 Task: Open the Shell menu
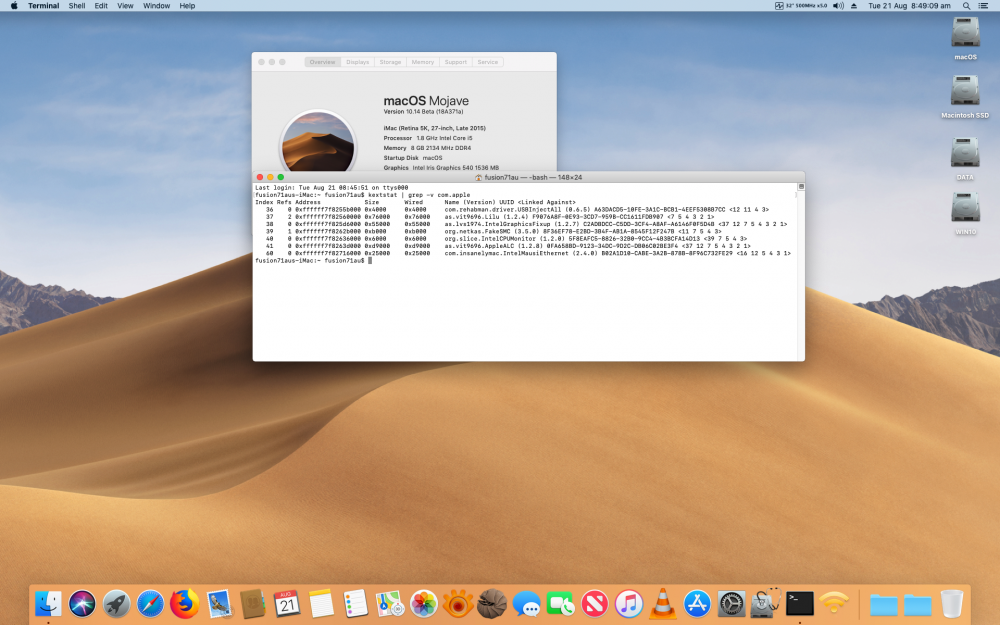[77, 6]
